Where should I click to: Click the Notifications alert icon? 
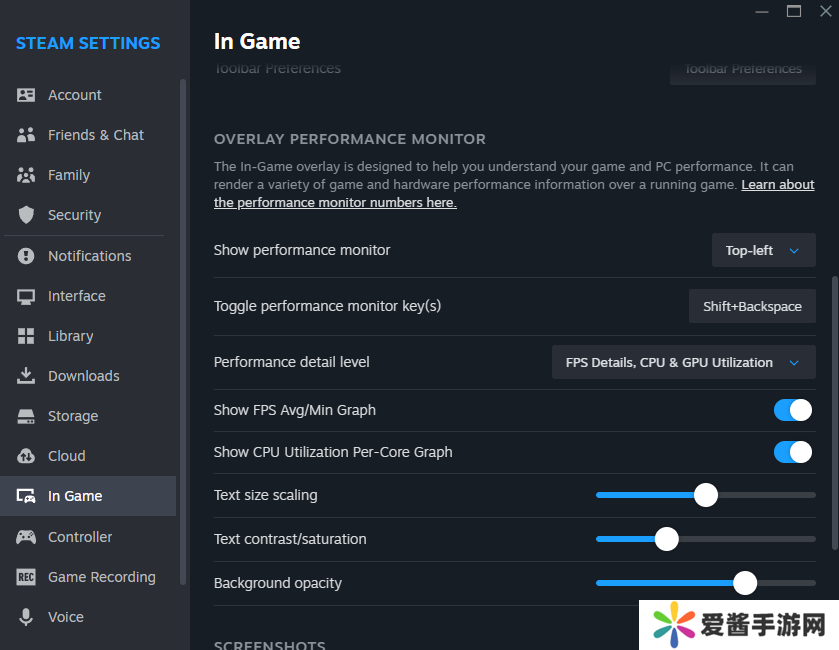tap(26, 256)
